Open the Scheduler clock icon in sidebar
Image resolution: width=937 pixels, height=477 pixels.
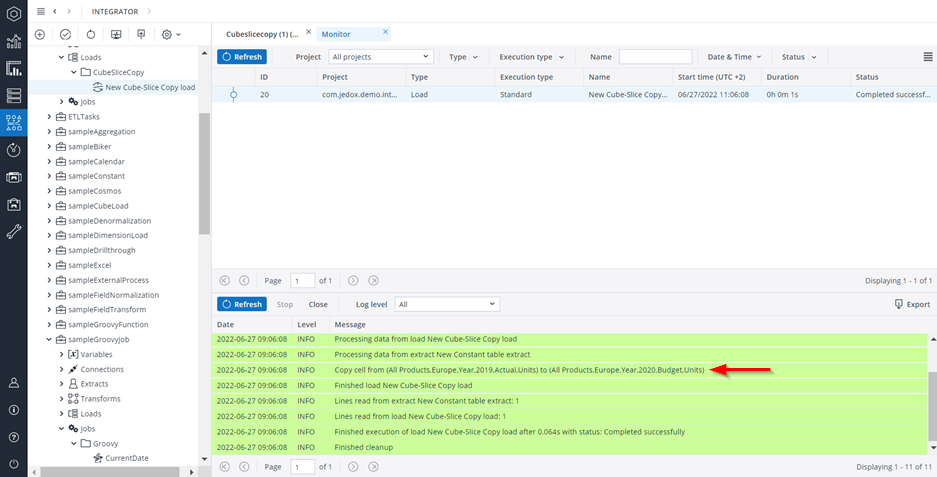14,150
